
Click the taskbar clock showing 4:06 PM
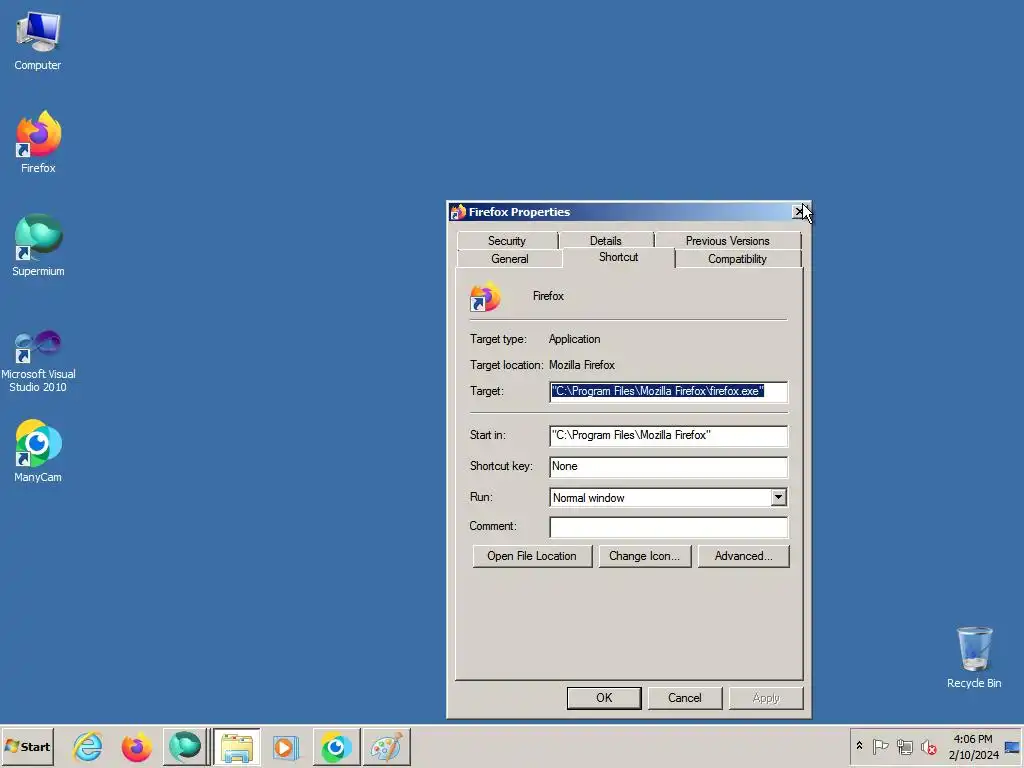coord(973,746)
